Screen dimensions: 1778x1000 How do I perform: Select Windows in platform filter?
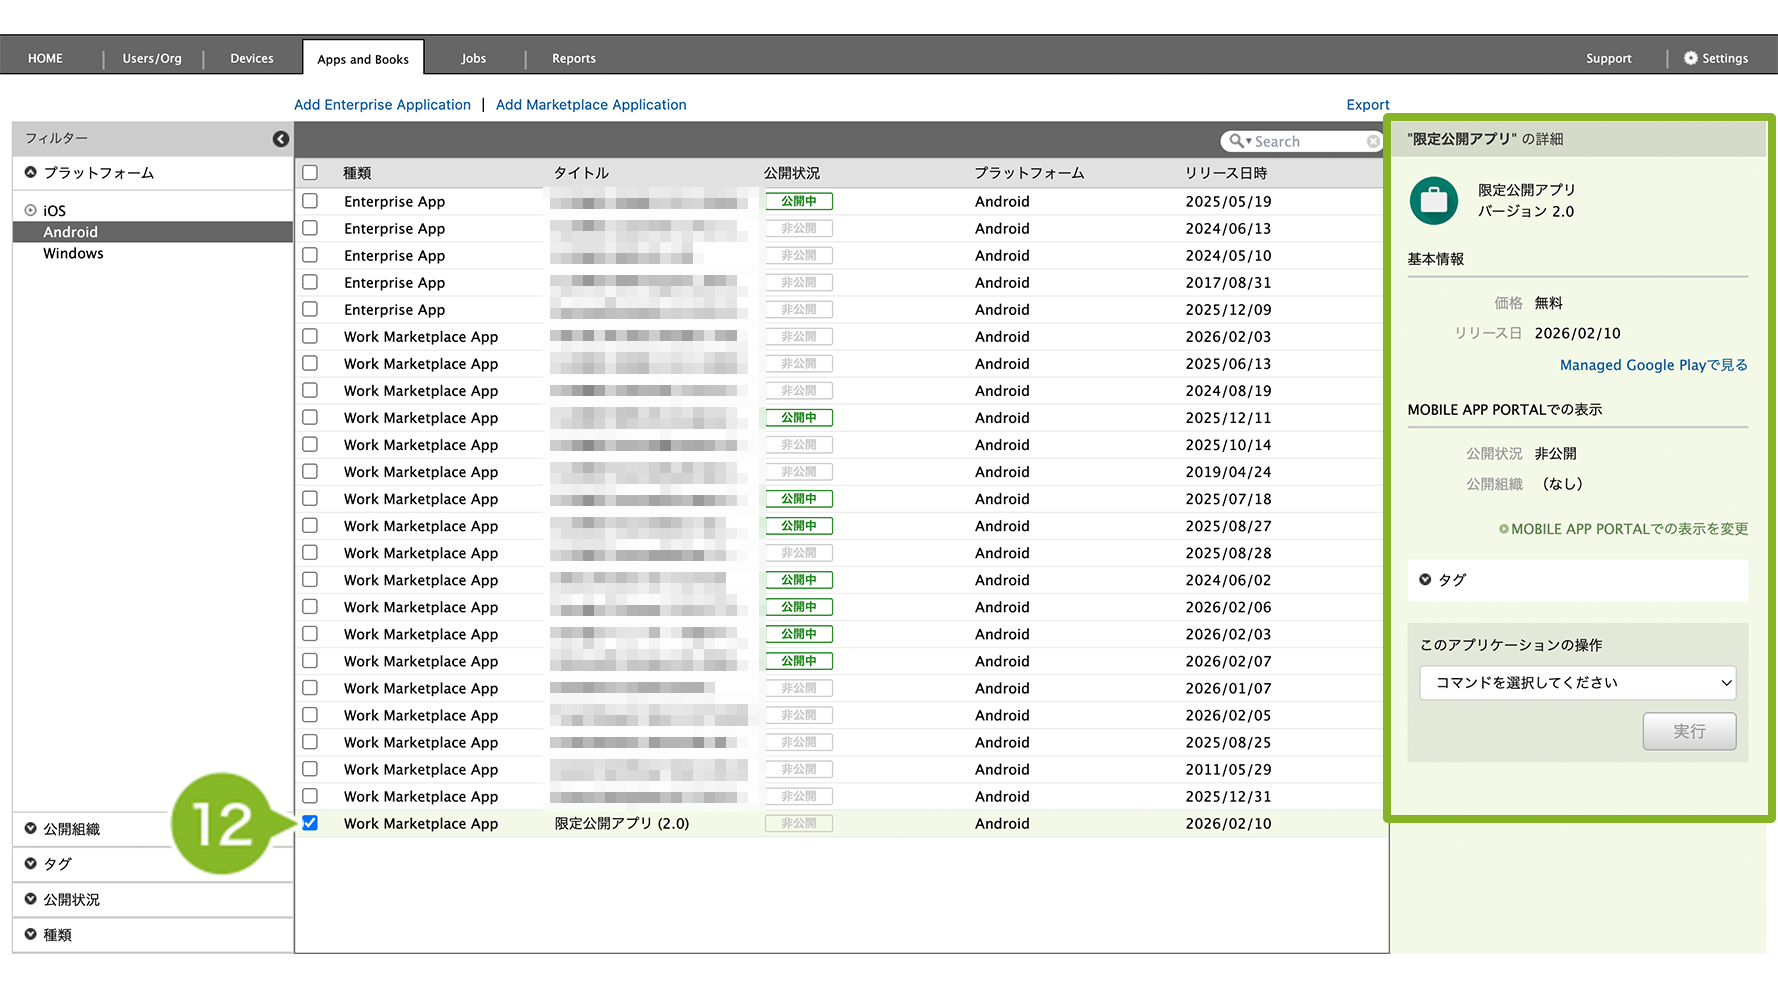point(73,254)
